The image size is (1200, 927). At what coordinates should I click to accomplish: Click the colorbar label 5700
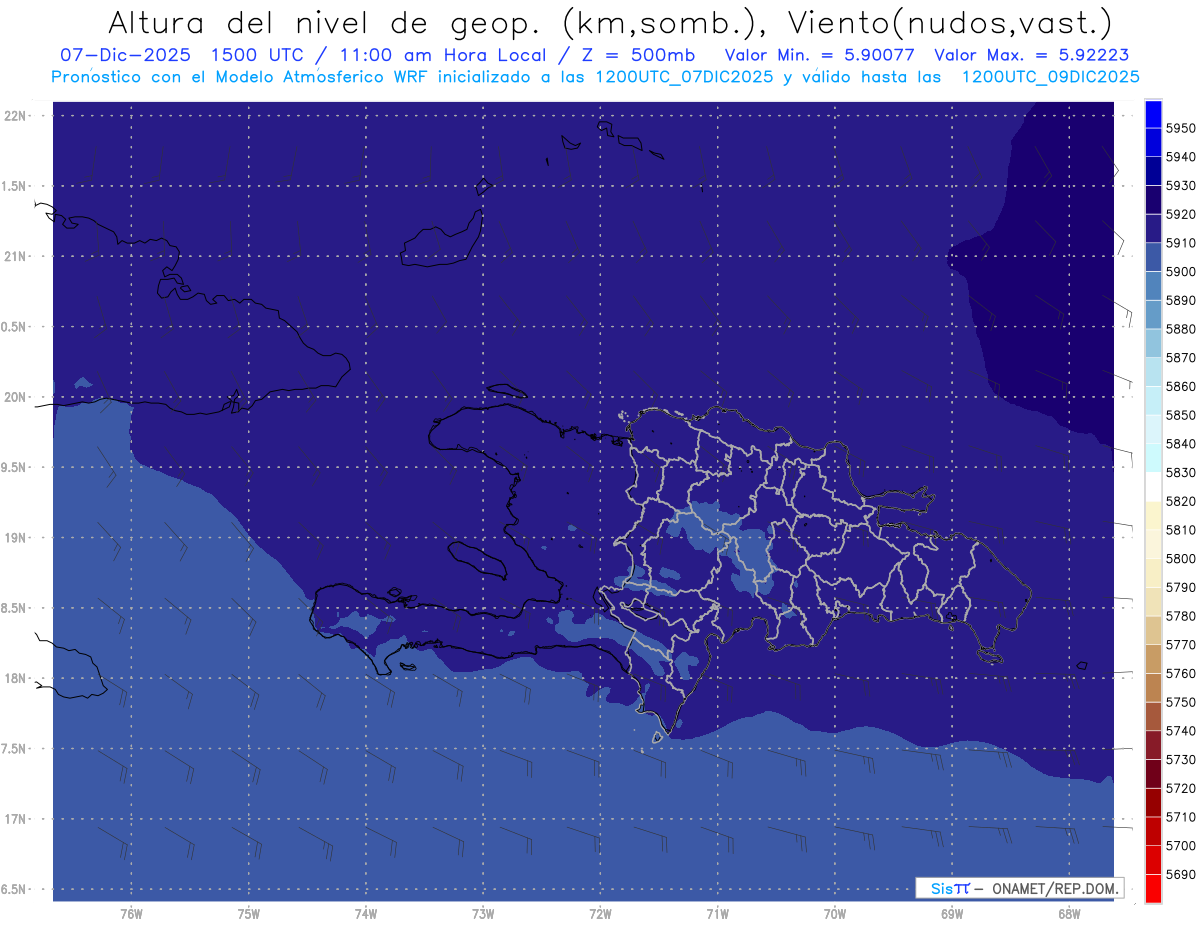1181,846
